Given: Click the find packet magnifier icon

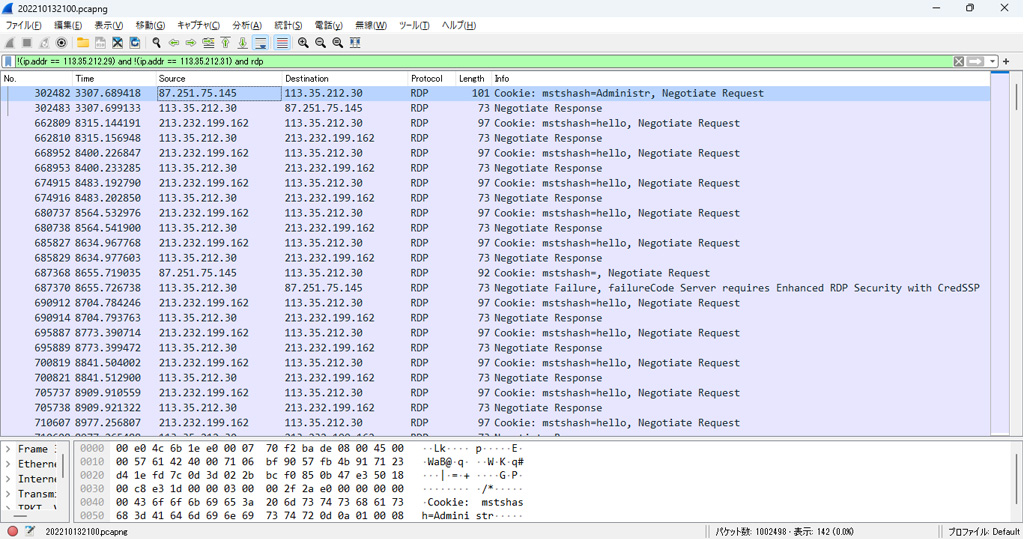Looking at the screenshot, I should 157,42.
